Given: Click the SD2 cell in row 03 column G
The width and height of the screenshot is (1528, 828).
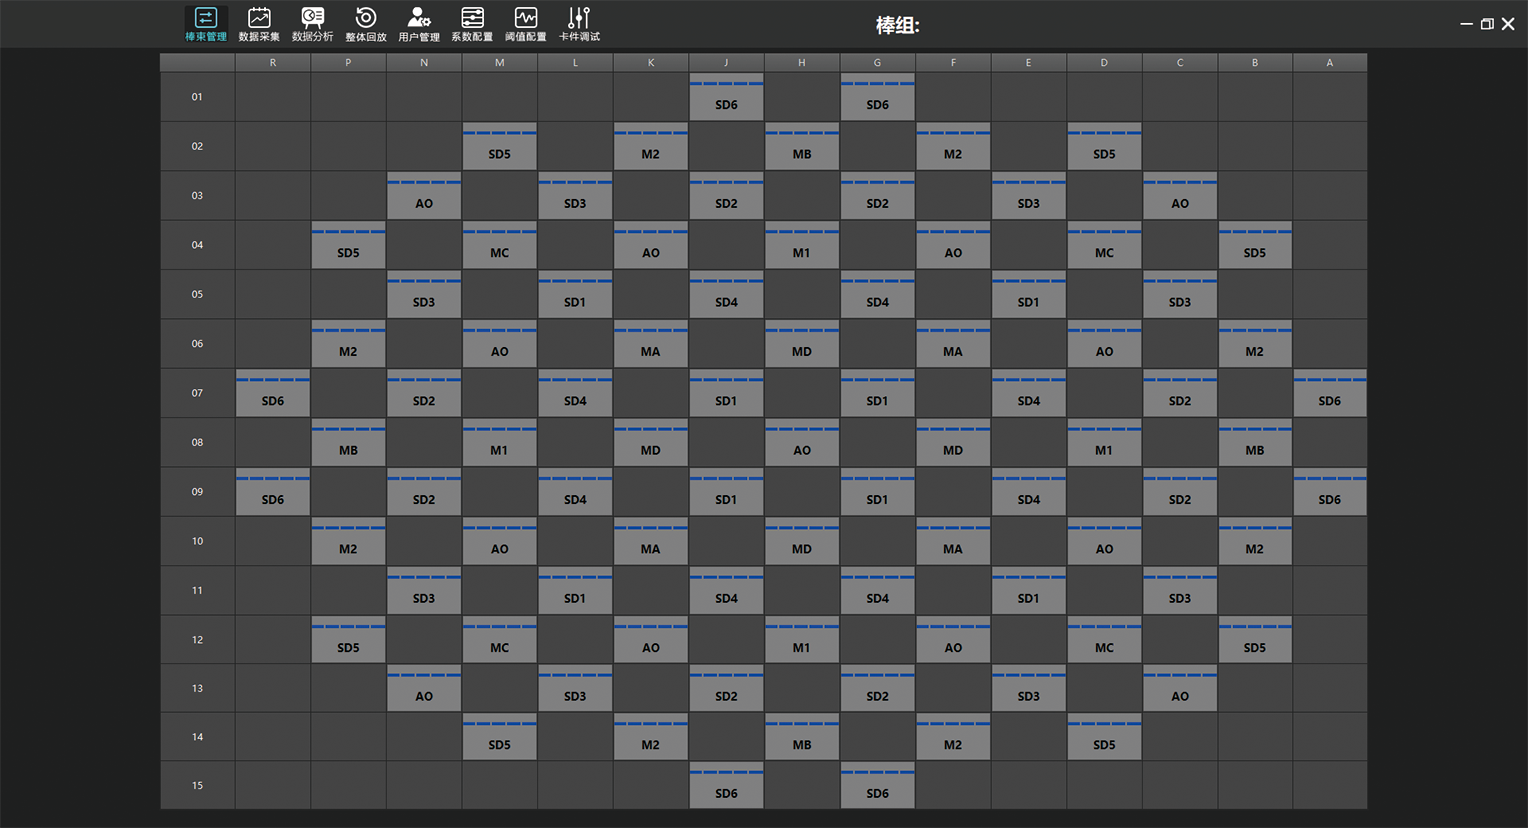Looking at the screenshot, I should pos(877,195).
